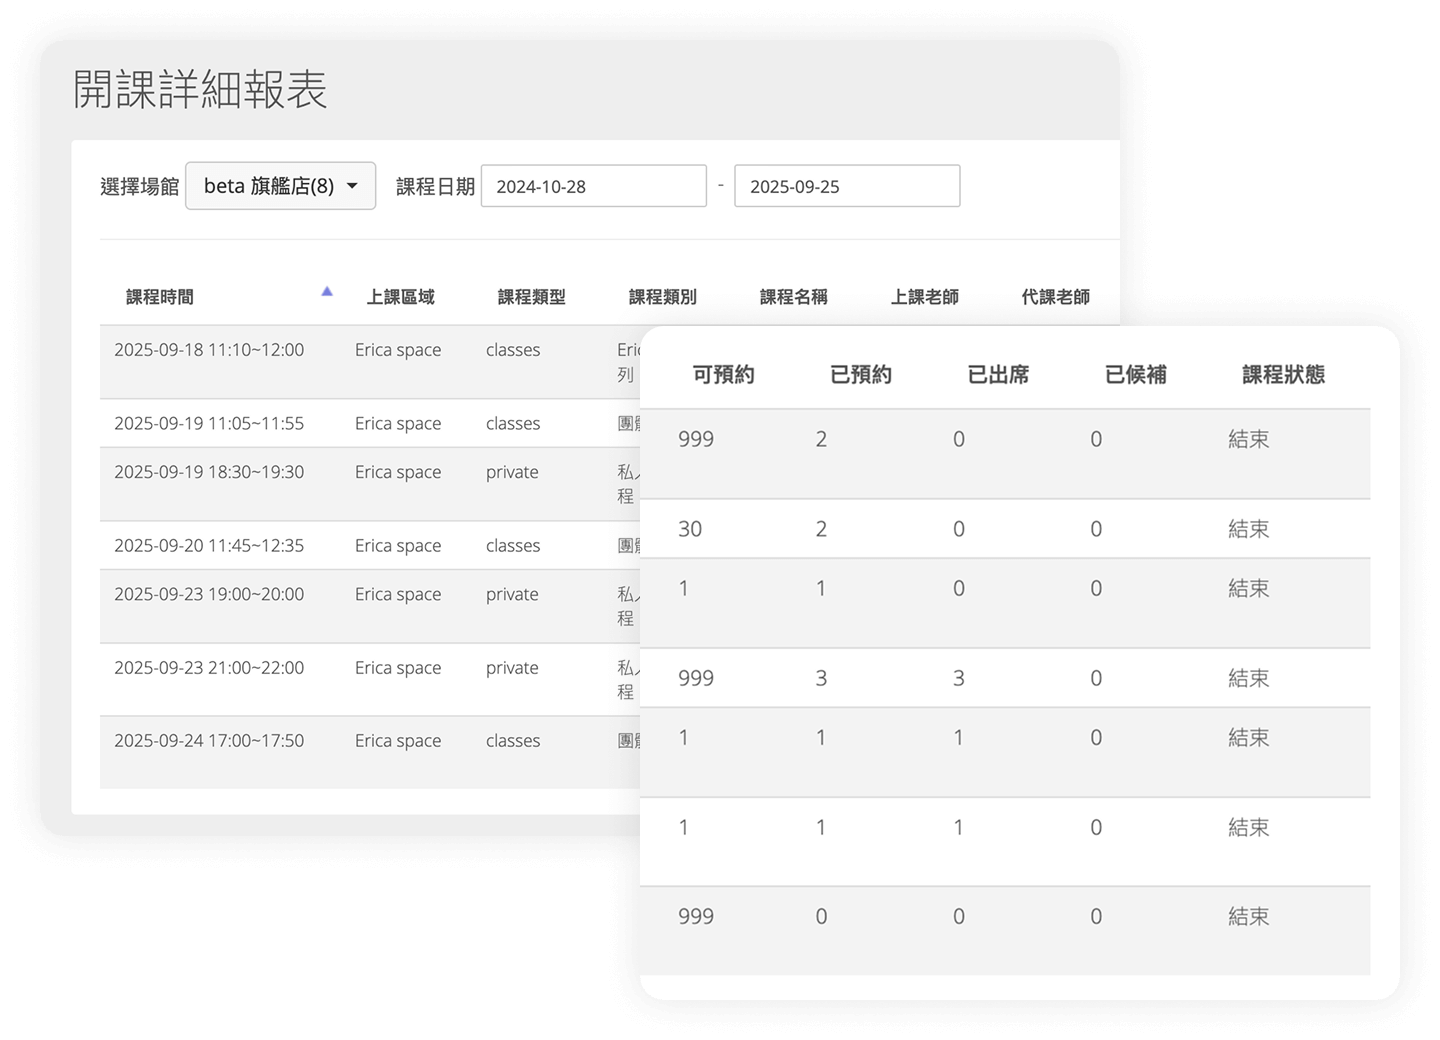Click the 已候補 column header
Viewport: 1440px width, 1040px height.
(1134, 374)
